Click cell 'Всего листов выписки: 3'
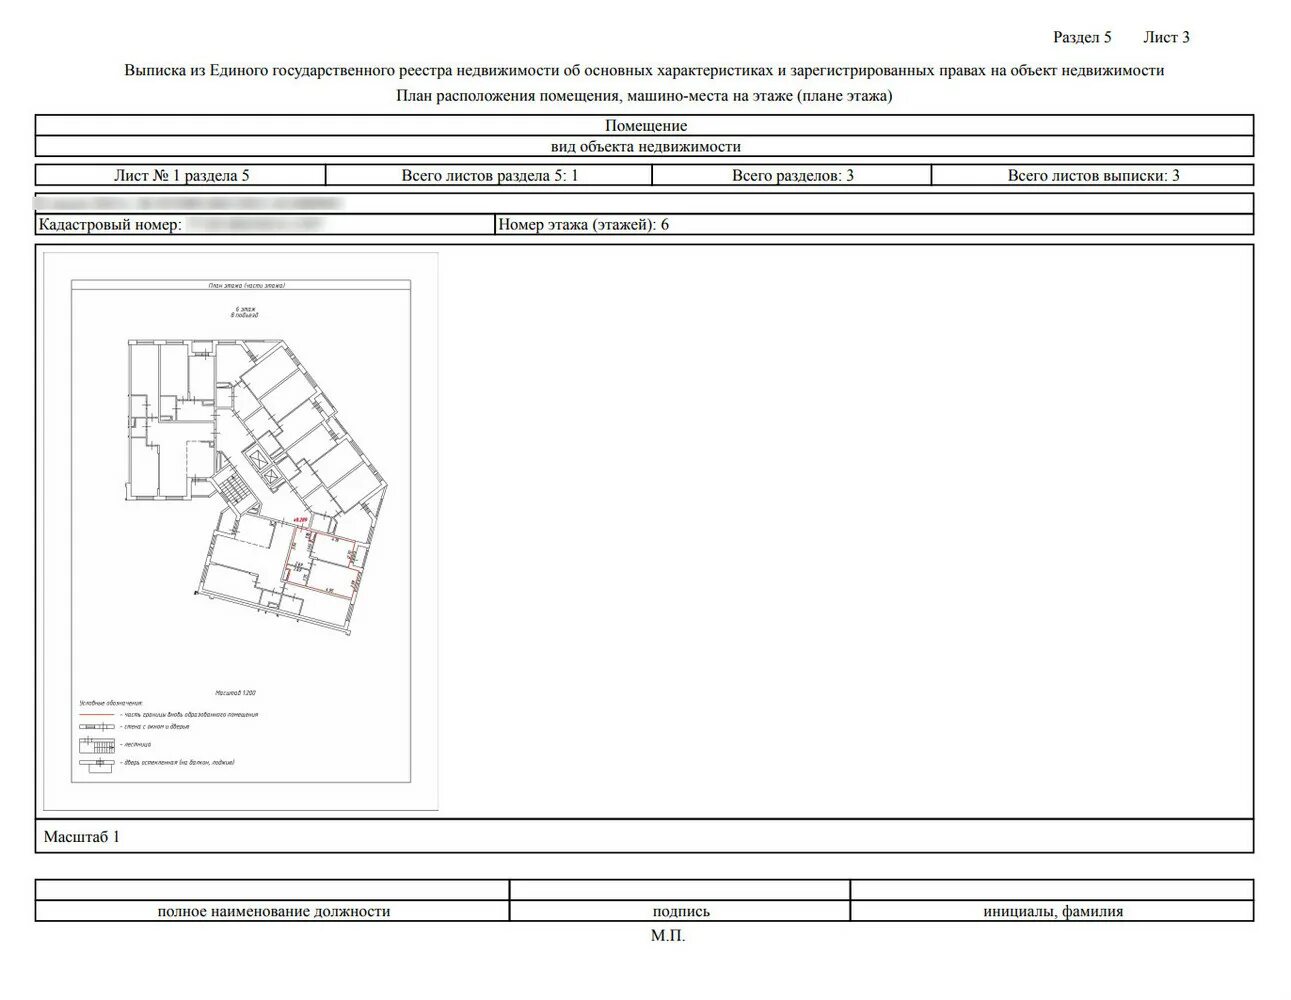Image resolution: width=1291 pixels, height=1000 pixels. 1093,175
